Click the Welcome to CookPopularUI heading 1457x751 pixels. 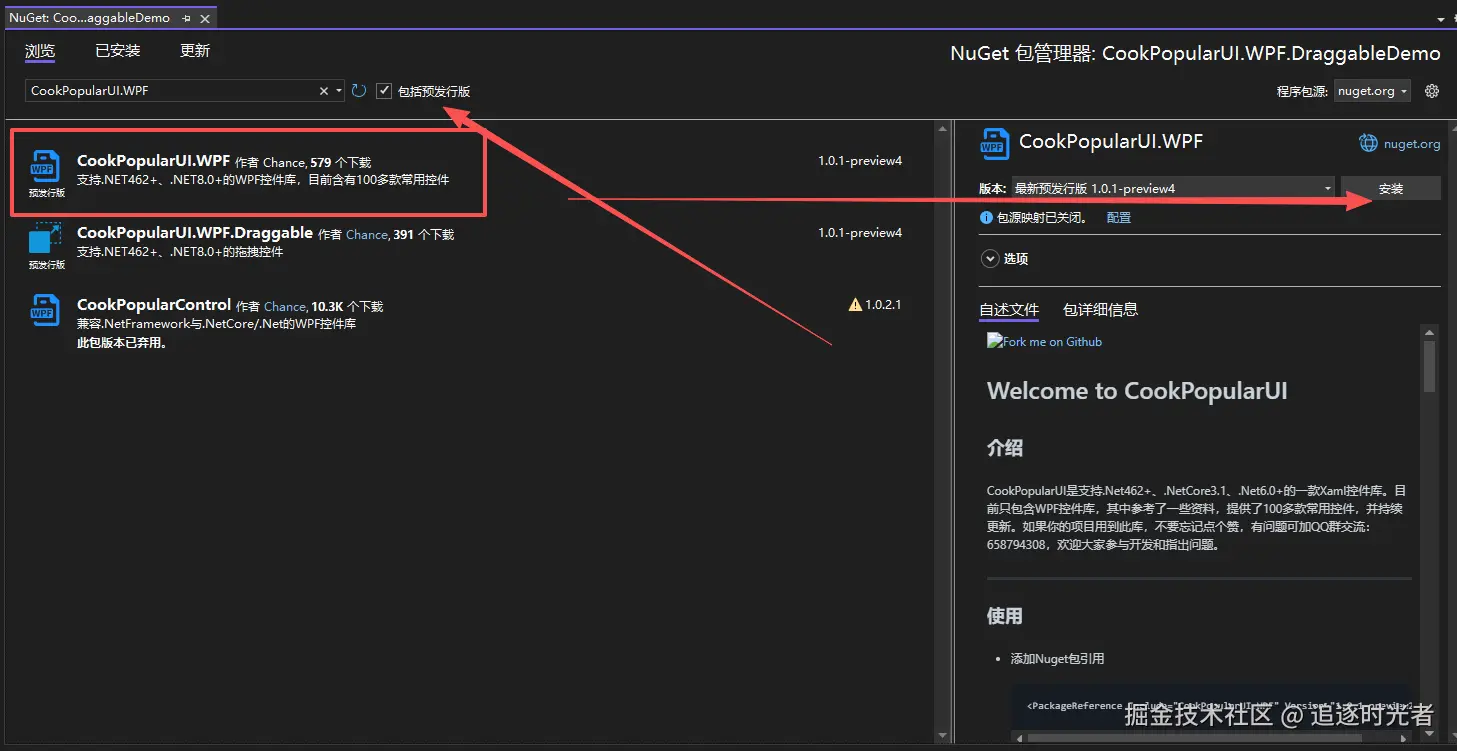pos(1137,390)
